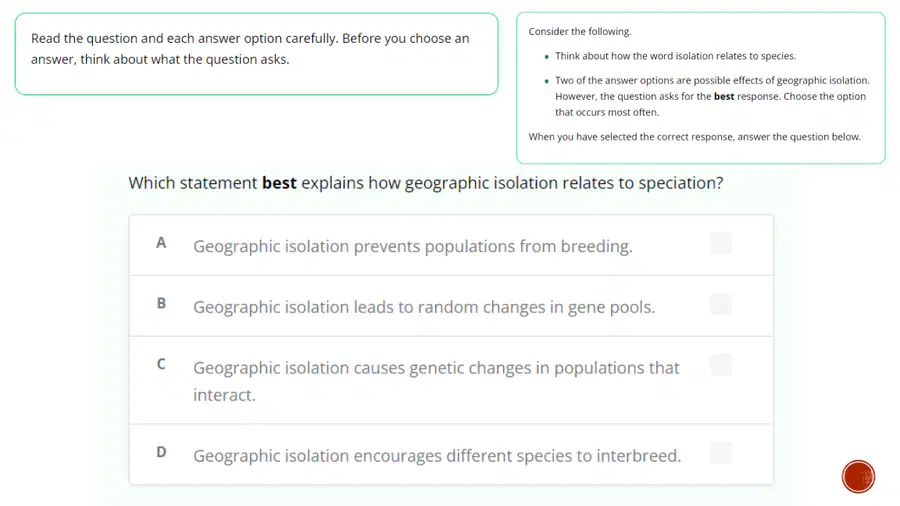Select 'random changes in gene pools' answer

(x=424, y=307)
